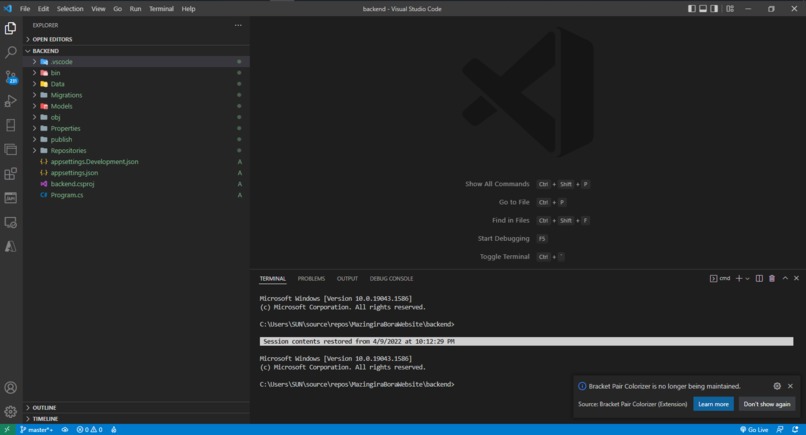Open the Terminal menu
This screenshot has width=806, height=435.
(x=161, y=9)
